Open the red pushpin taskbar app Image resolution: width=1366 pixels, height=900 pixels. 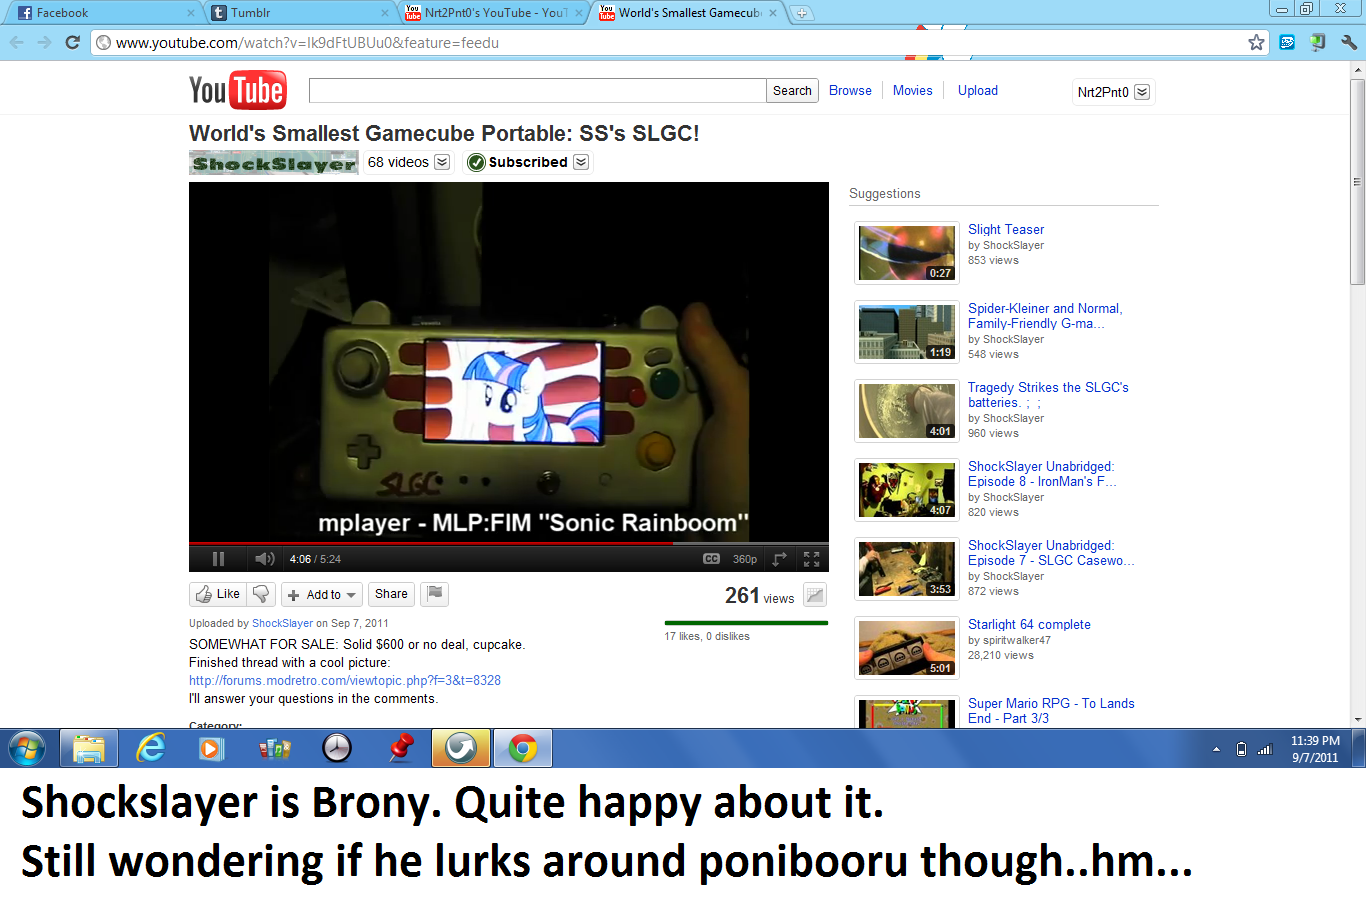click(400, 748)
